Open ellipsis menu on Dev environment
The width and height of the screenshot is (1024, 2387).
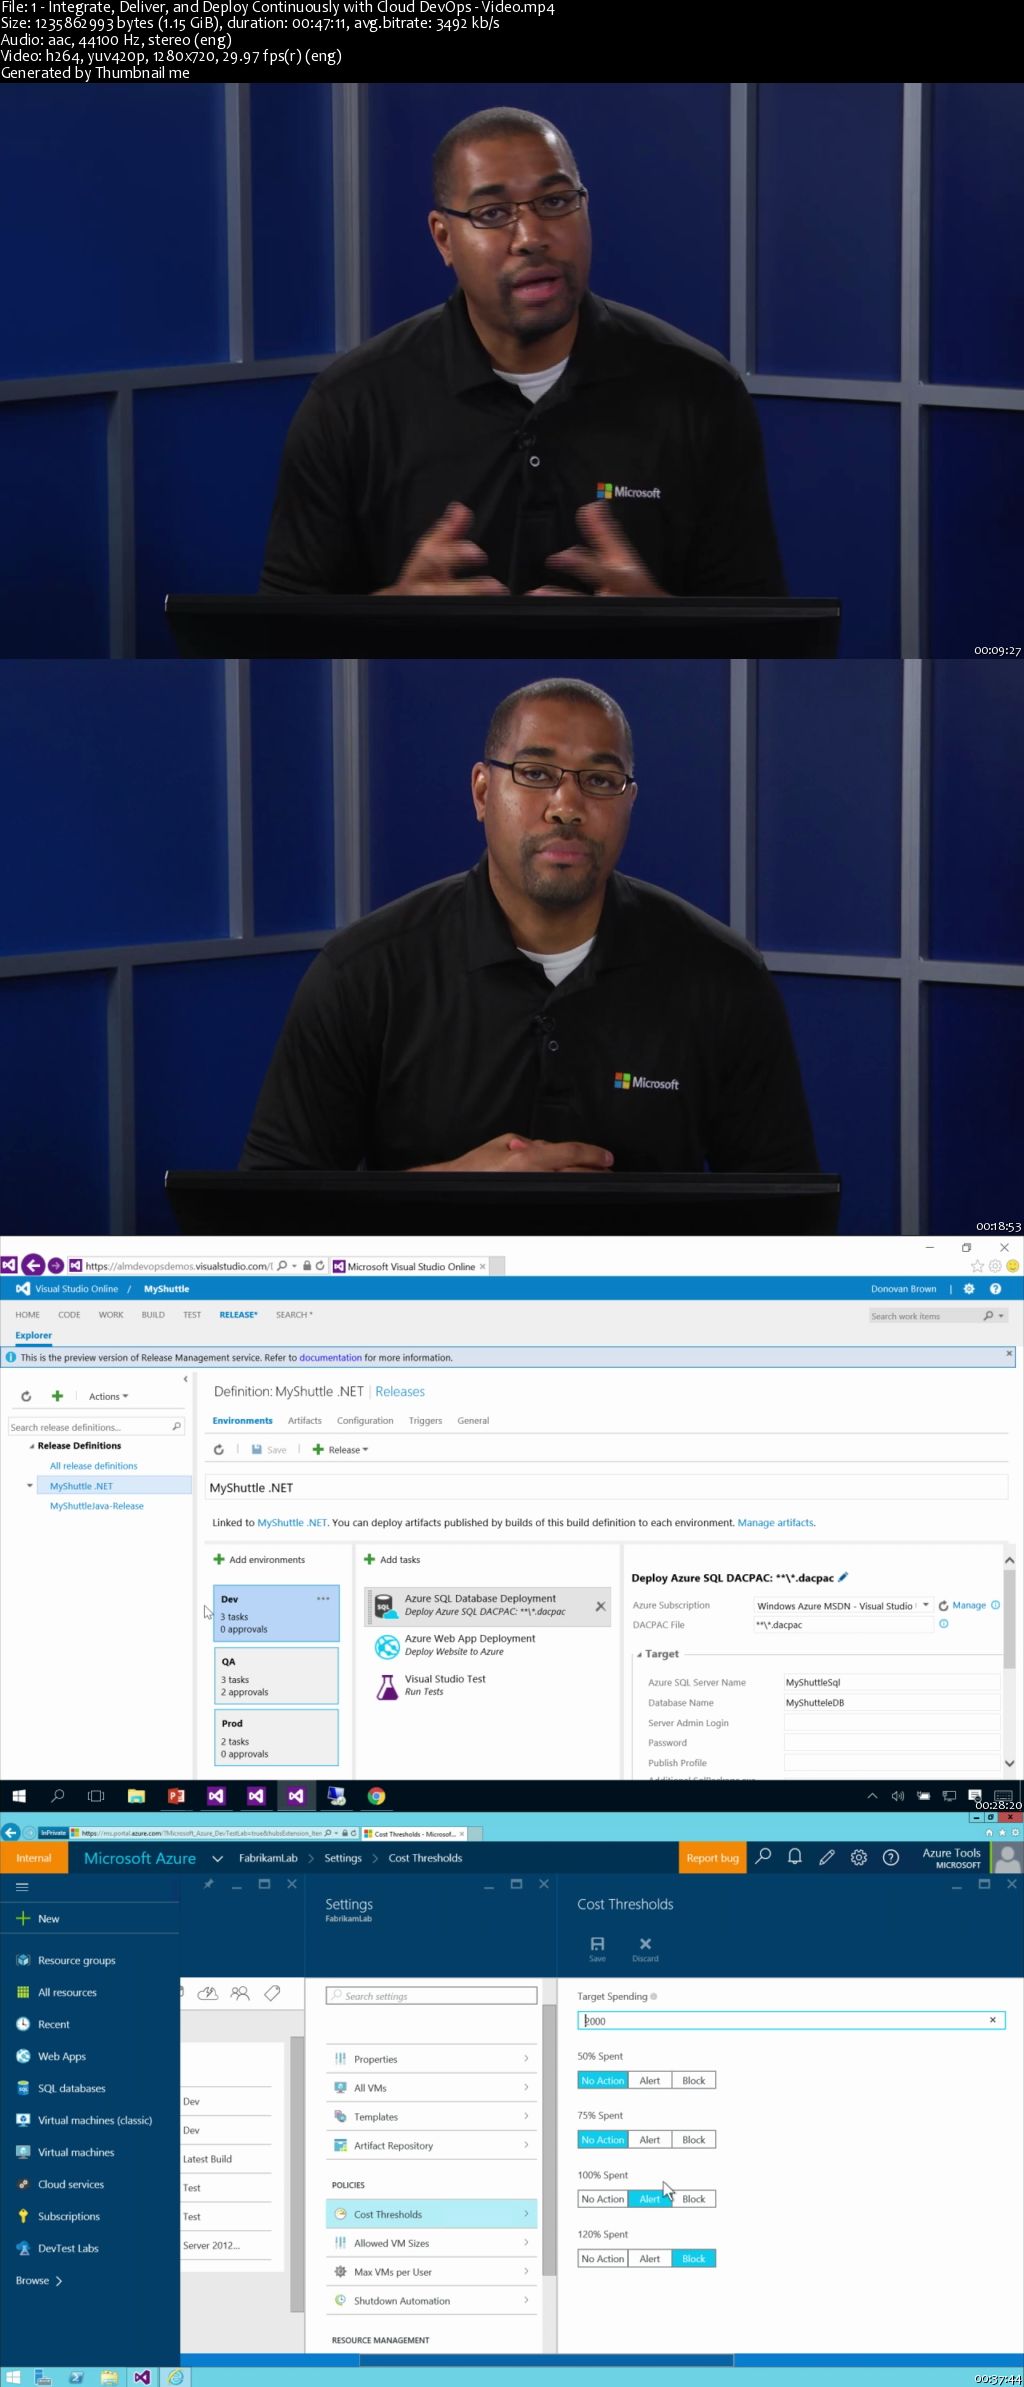click(323, 1598)
